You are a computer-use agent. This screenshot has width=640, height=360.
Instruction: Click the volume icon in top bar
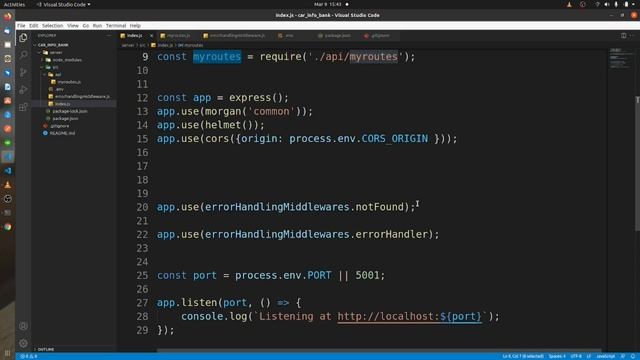click(607, 4)
